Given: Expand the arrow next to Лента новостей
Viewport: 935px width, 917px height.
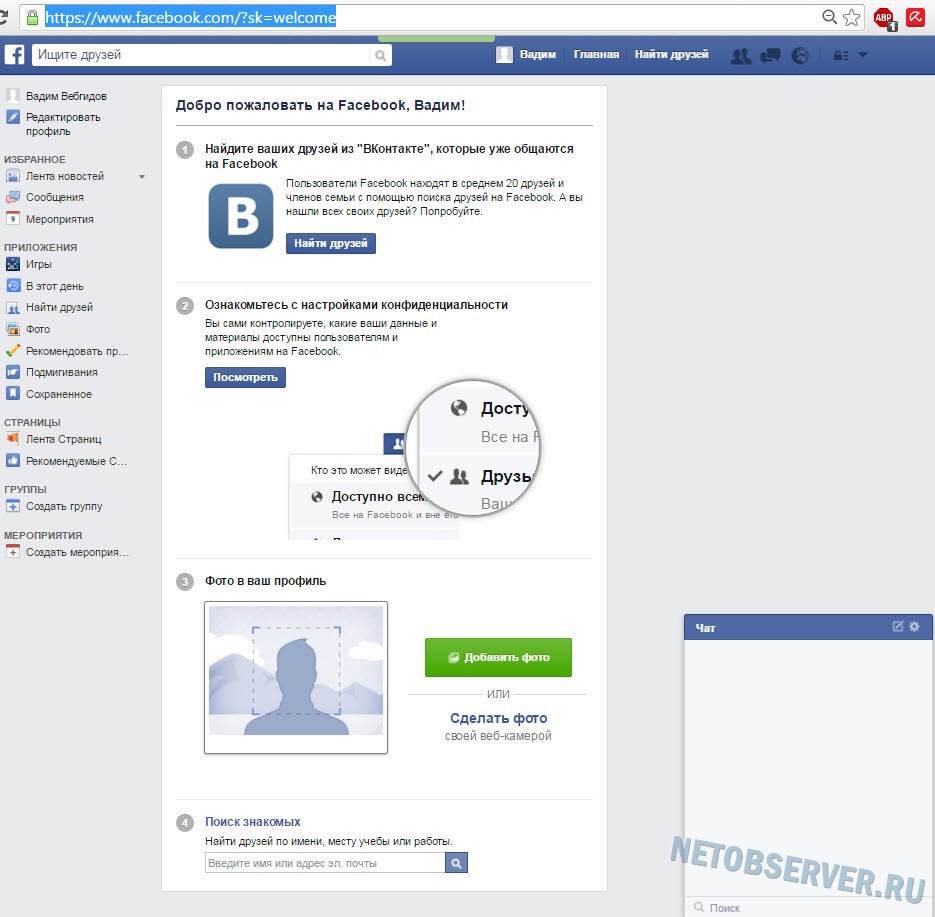Looking at the screenshot, I should click(142, 177).
